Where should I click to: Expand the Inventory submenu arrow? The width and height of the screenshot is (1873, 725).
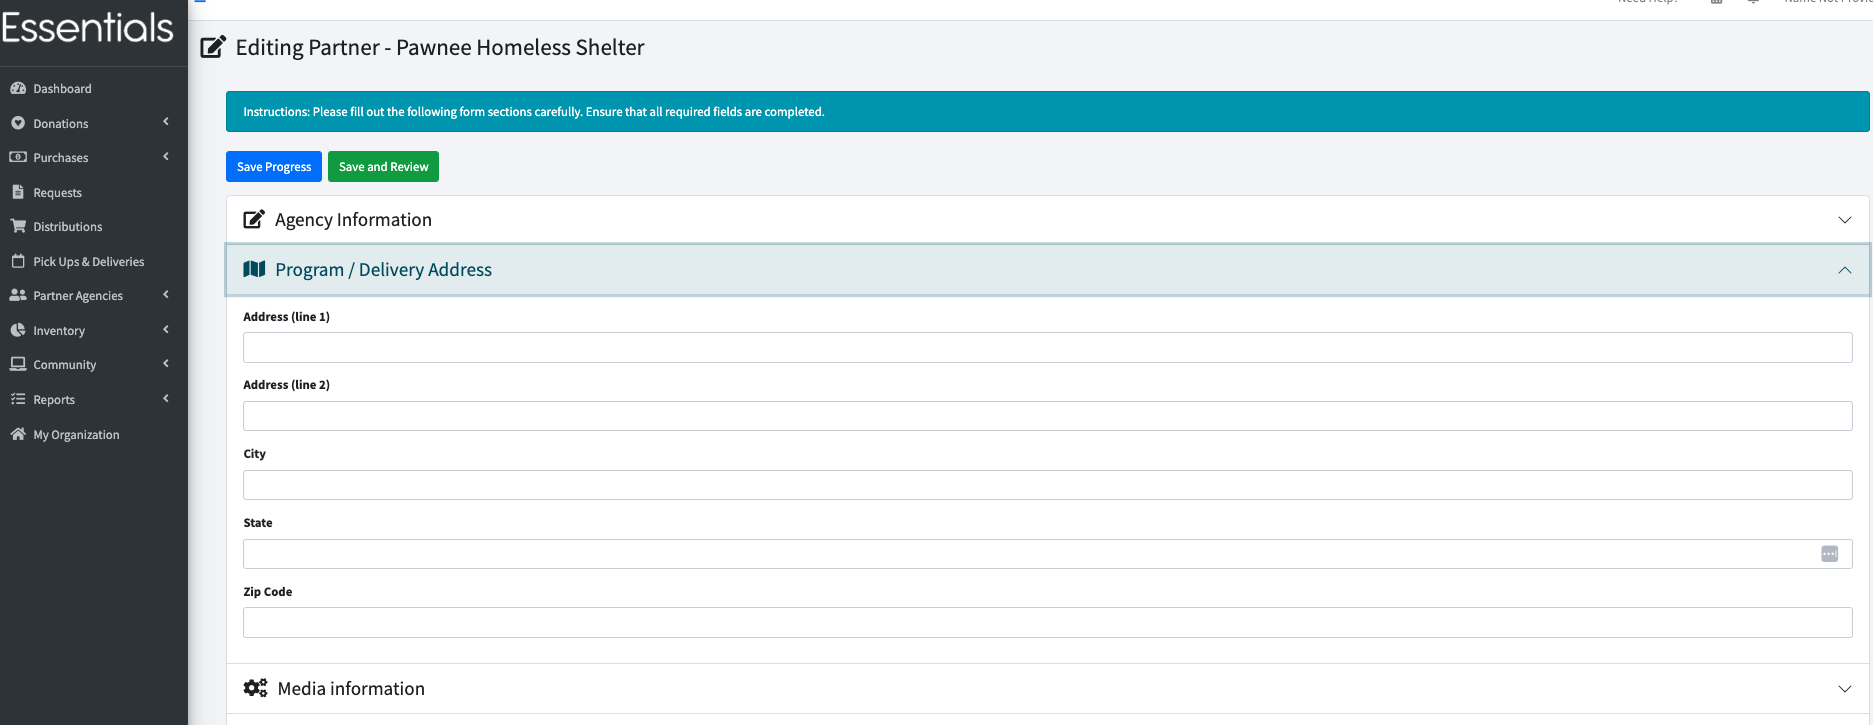pos(166,329)
